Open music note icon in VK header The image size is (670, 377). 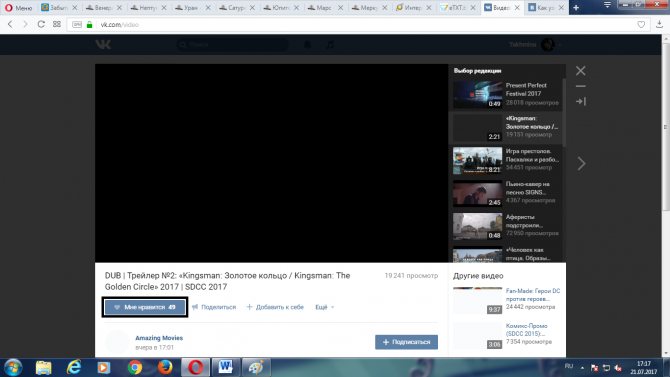330,44
